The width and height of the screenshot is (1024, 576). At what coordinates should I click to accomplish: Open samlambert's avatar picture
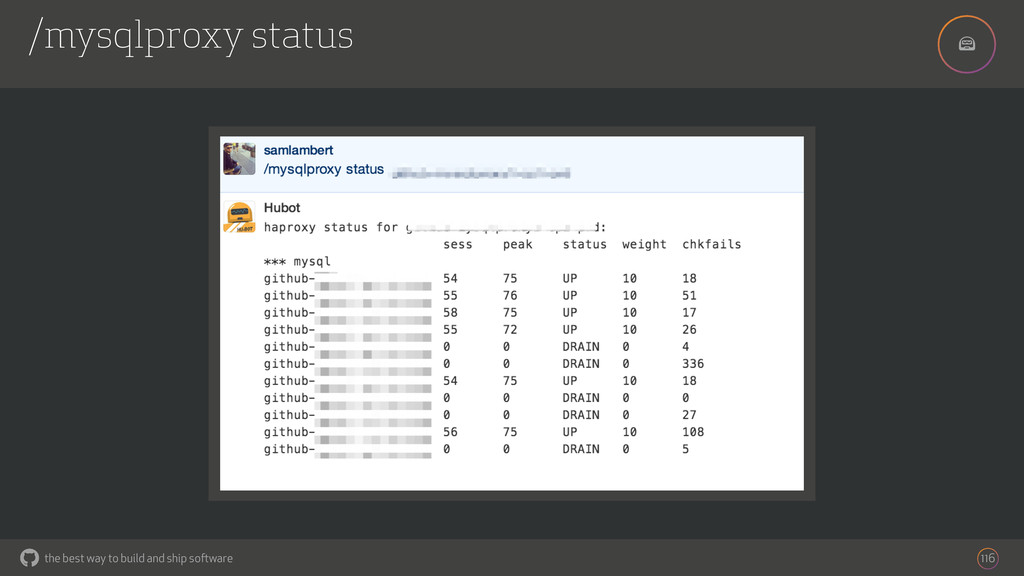[x=239, y=159]
